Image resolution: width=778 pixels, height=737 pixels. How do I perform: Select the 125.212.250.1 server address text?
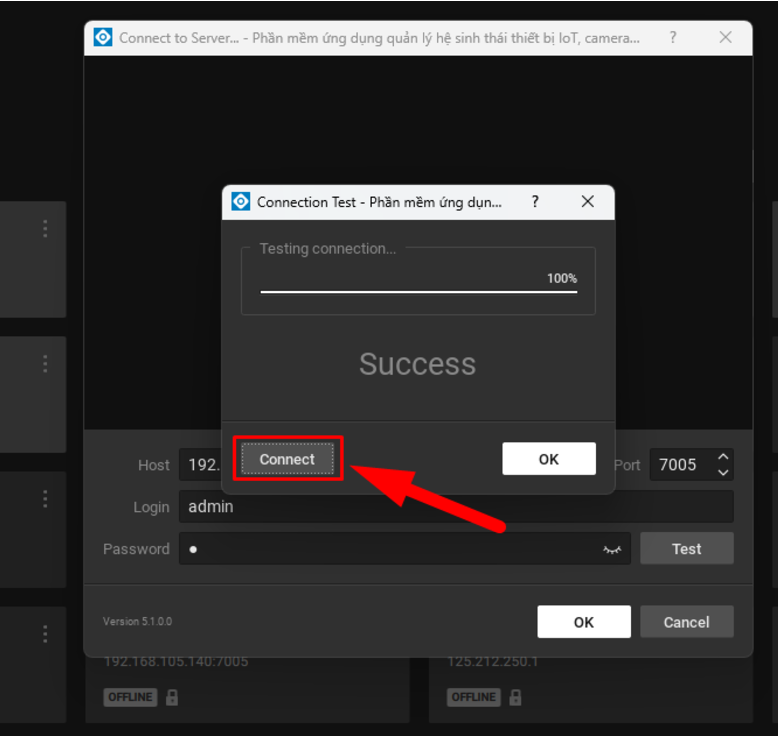click(492, 662)
